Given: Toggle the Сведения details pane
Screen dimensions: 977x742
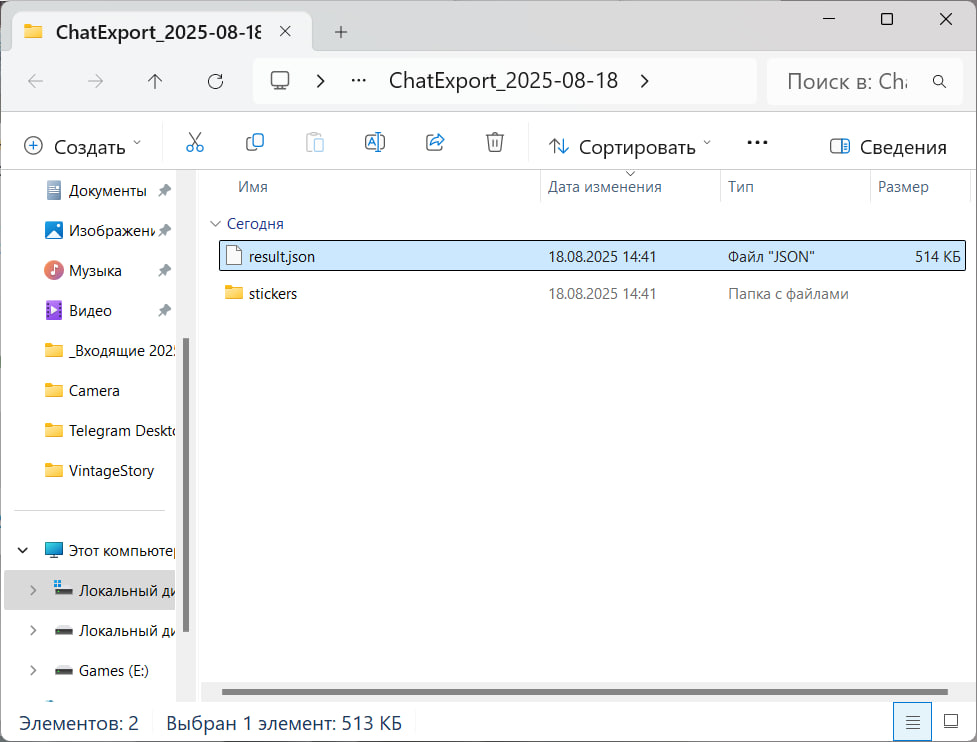Looking at the screenshot, I should coord(888,146).
